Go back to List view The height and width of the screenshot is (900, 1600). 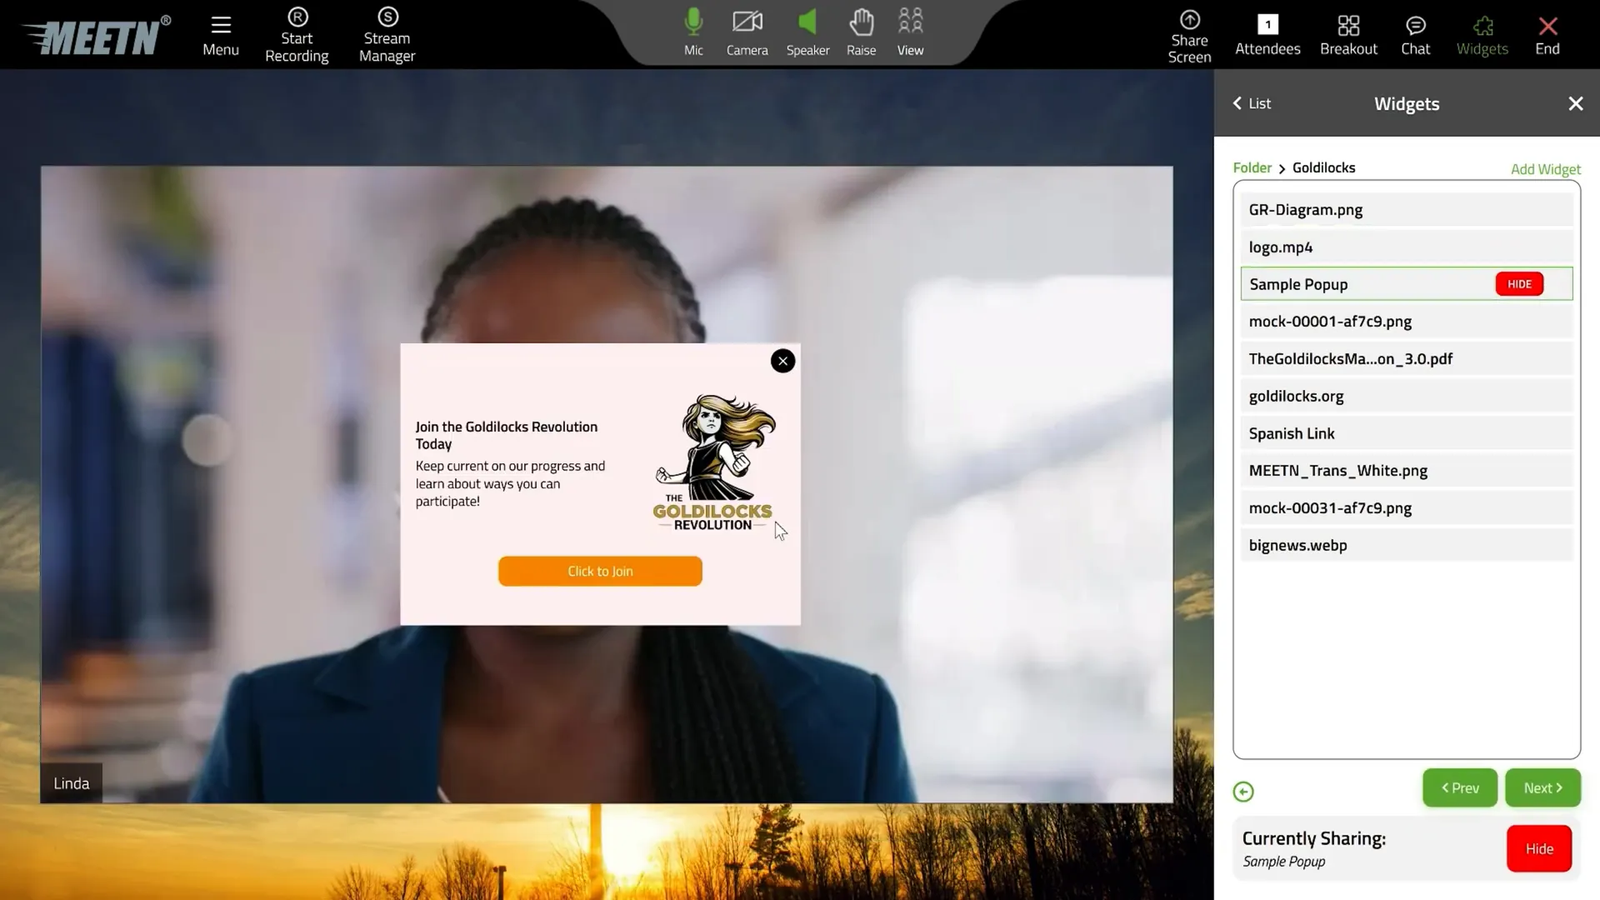[1252, 103]
